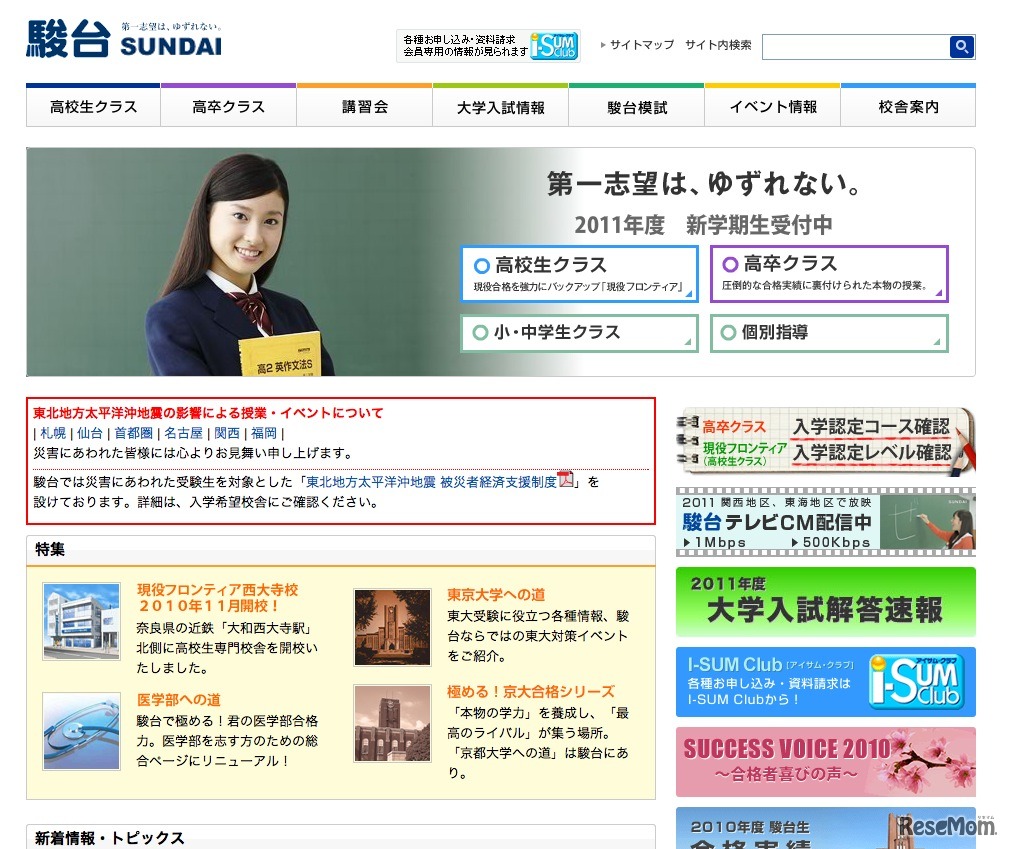Choose the 小・中学生クラス option

579,333
